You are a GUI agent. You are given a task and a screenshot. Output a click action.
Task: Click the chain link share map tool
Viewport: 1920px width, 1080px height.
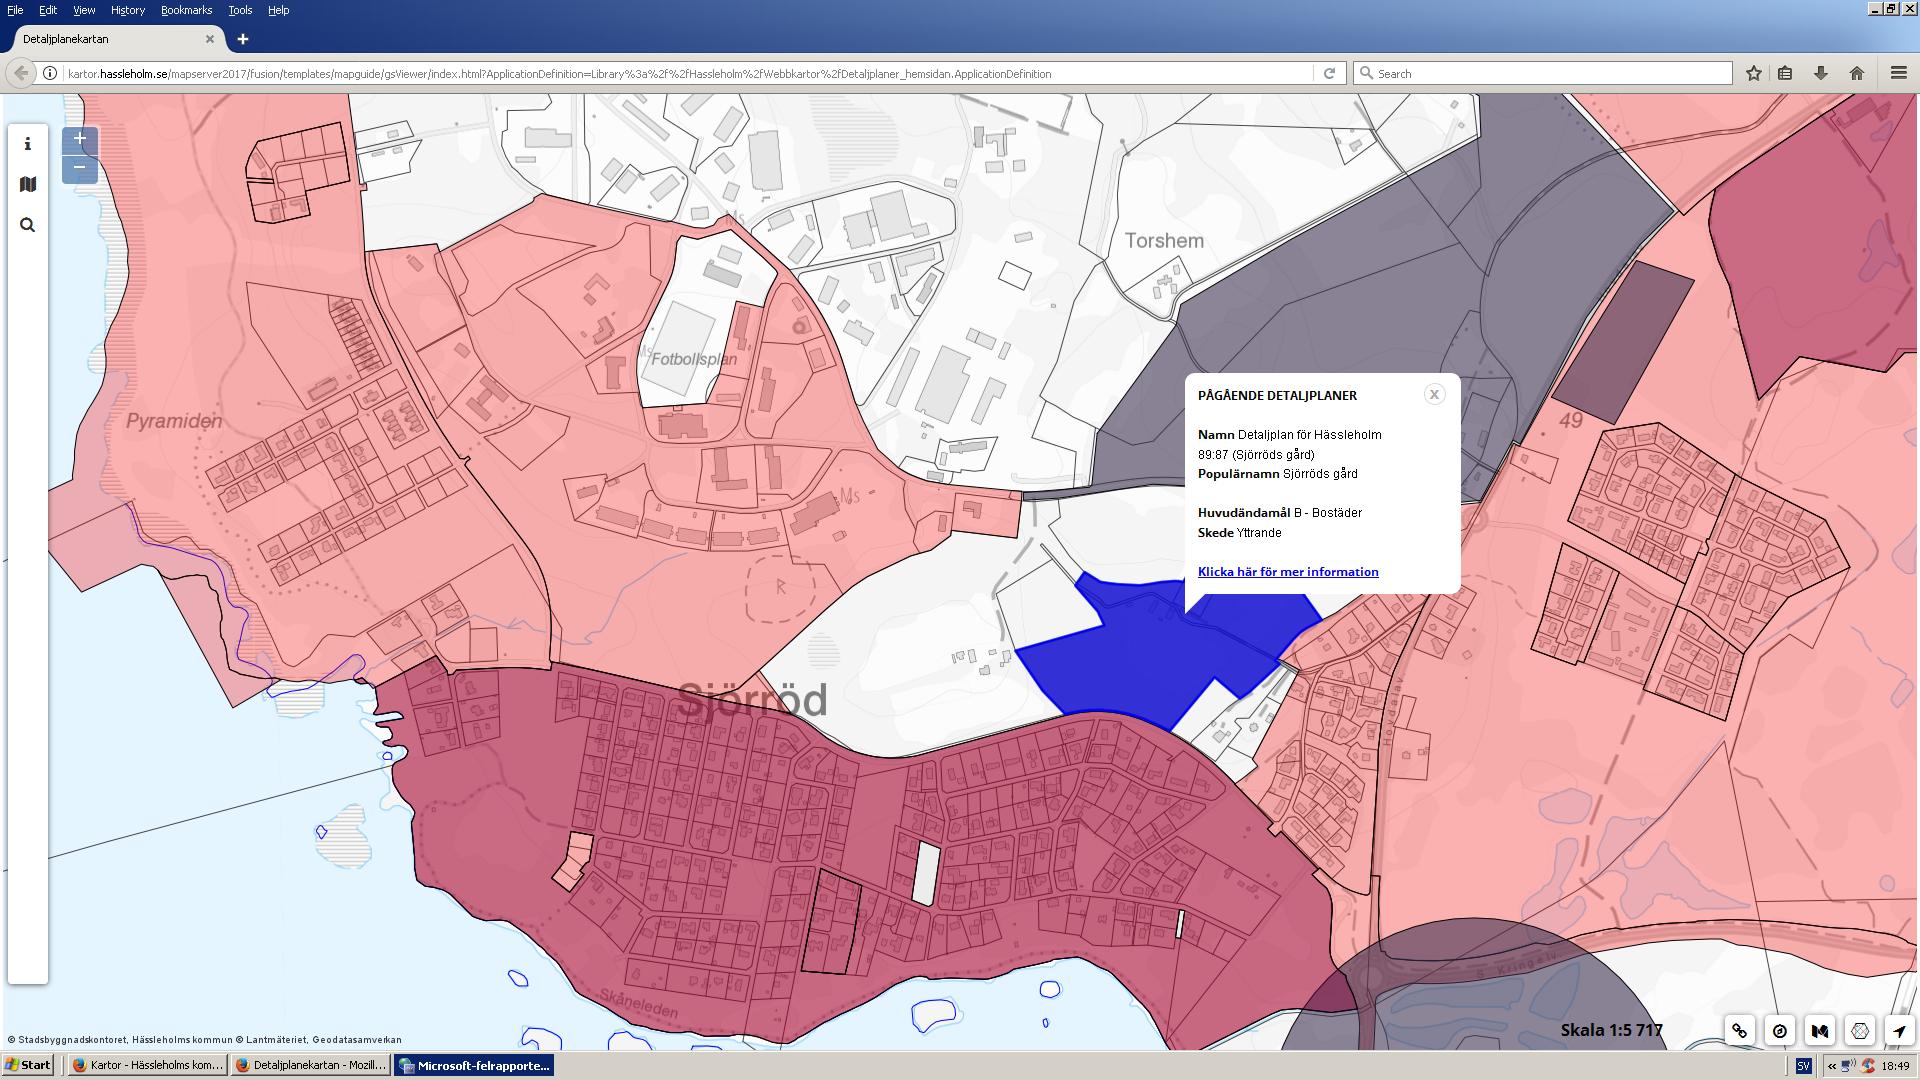click(1740, 1030)
